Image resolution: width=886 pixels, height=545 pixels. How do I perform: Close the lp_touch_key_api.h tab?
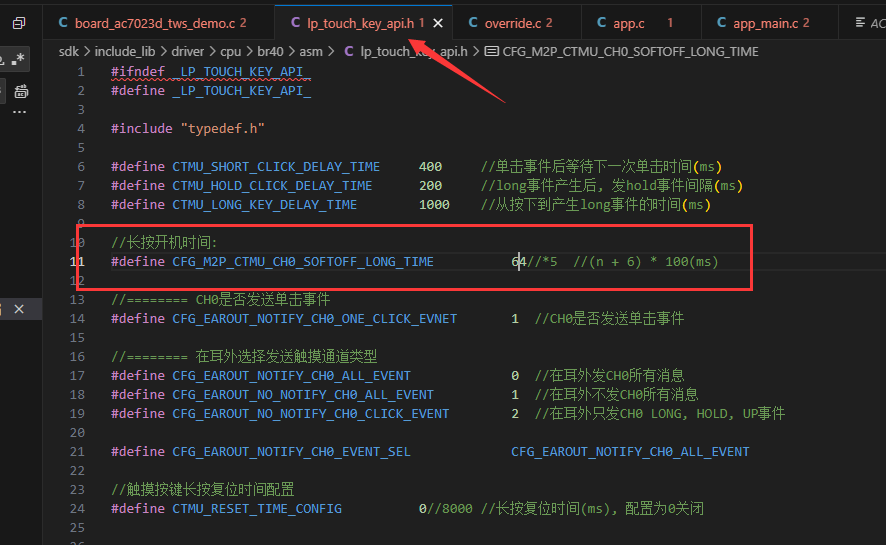click(438, 23)
